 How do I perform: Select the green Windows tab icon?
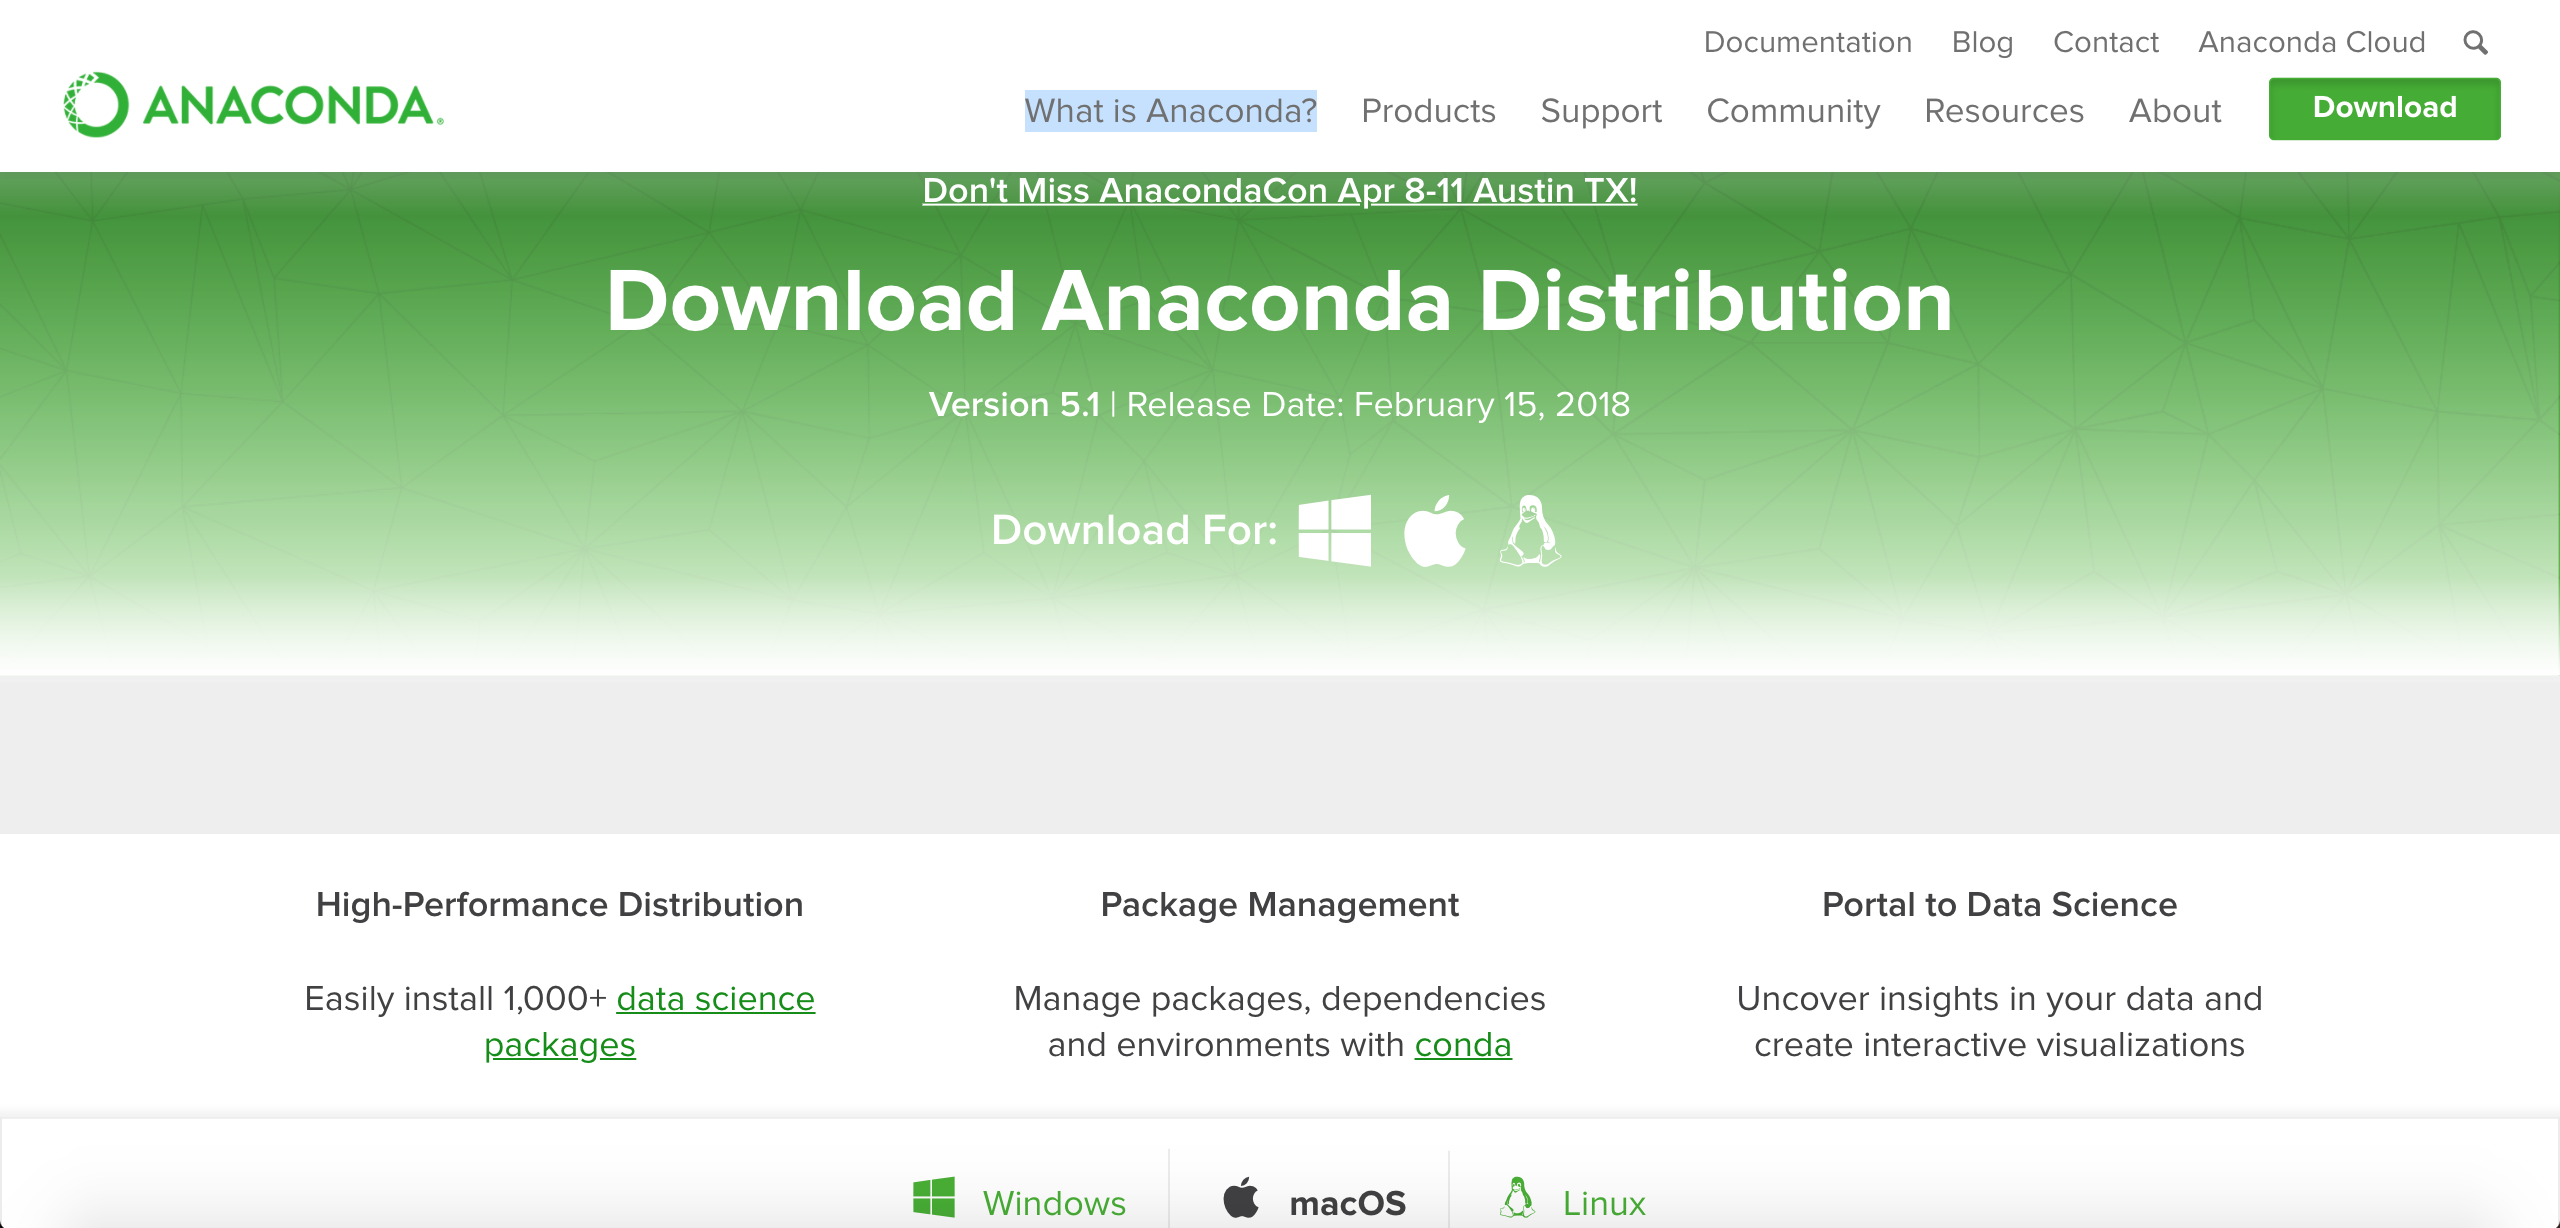click(x=934, y=1197)
